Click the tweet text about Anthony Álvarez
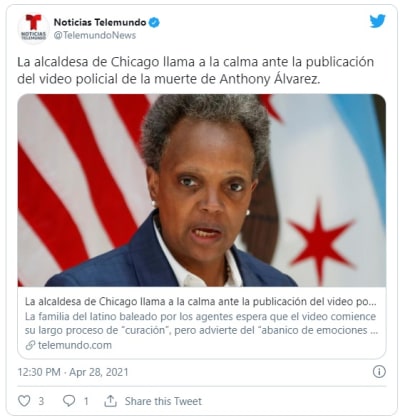 point(196,71)
